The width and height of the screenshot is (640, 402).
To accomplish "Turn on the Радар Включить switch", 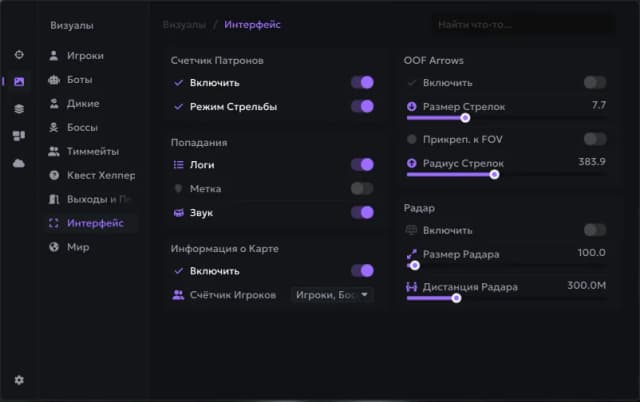I will (x=595, y=230).
